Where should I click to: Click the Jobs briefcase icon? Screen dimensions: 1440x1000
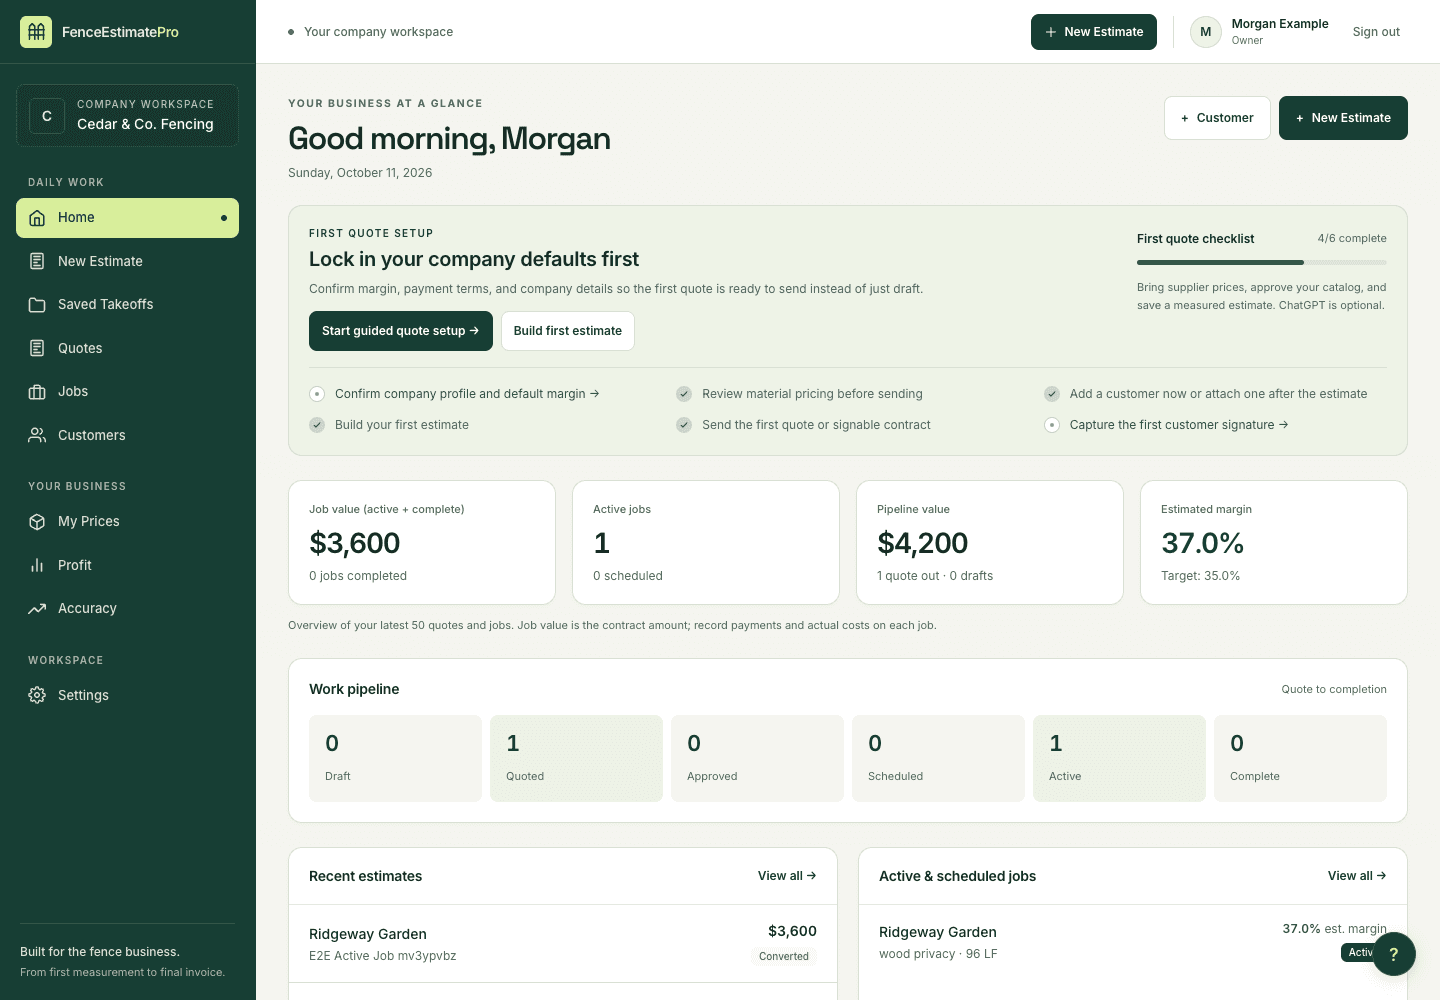(37, 392)
